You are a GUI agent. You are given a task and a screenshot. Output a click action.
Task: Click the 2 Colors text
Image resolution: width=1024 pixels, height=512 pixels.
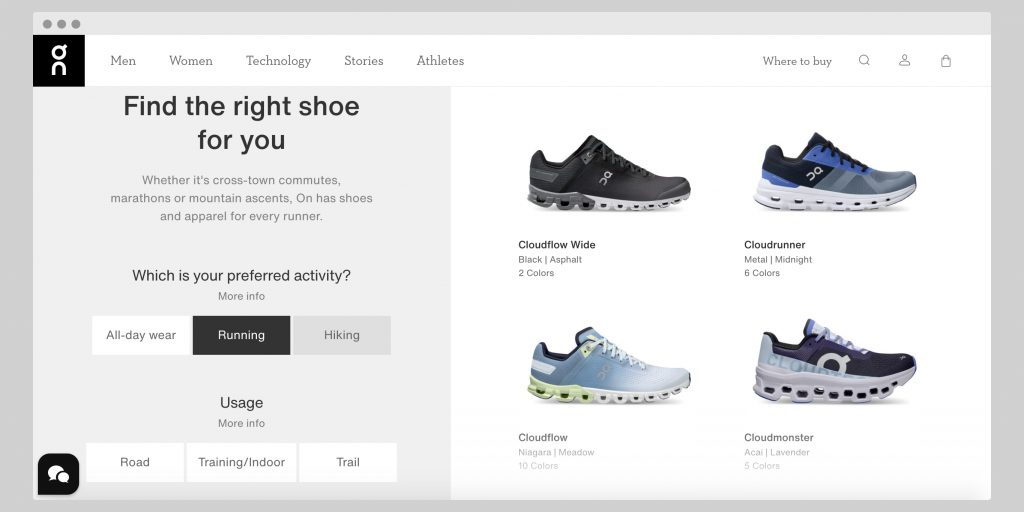pyautogui.click(x=536, y=273)
